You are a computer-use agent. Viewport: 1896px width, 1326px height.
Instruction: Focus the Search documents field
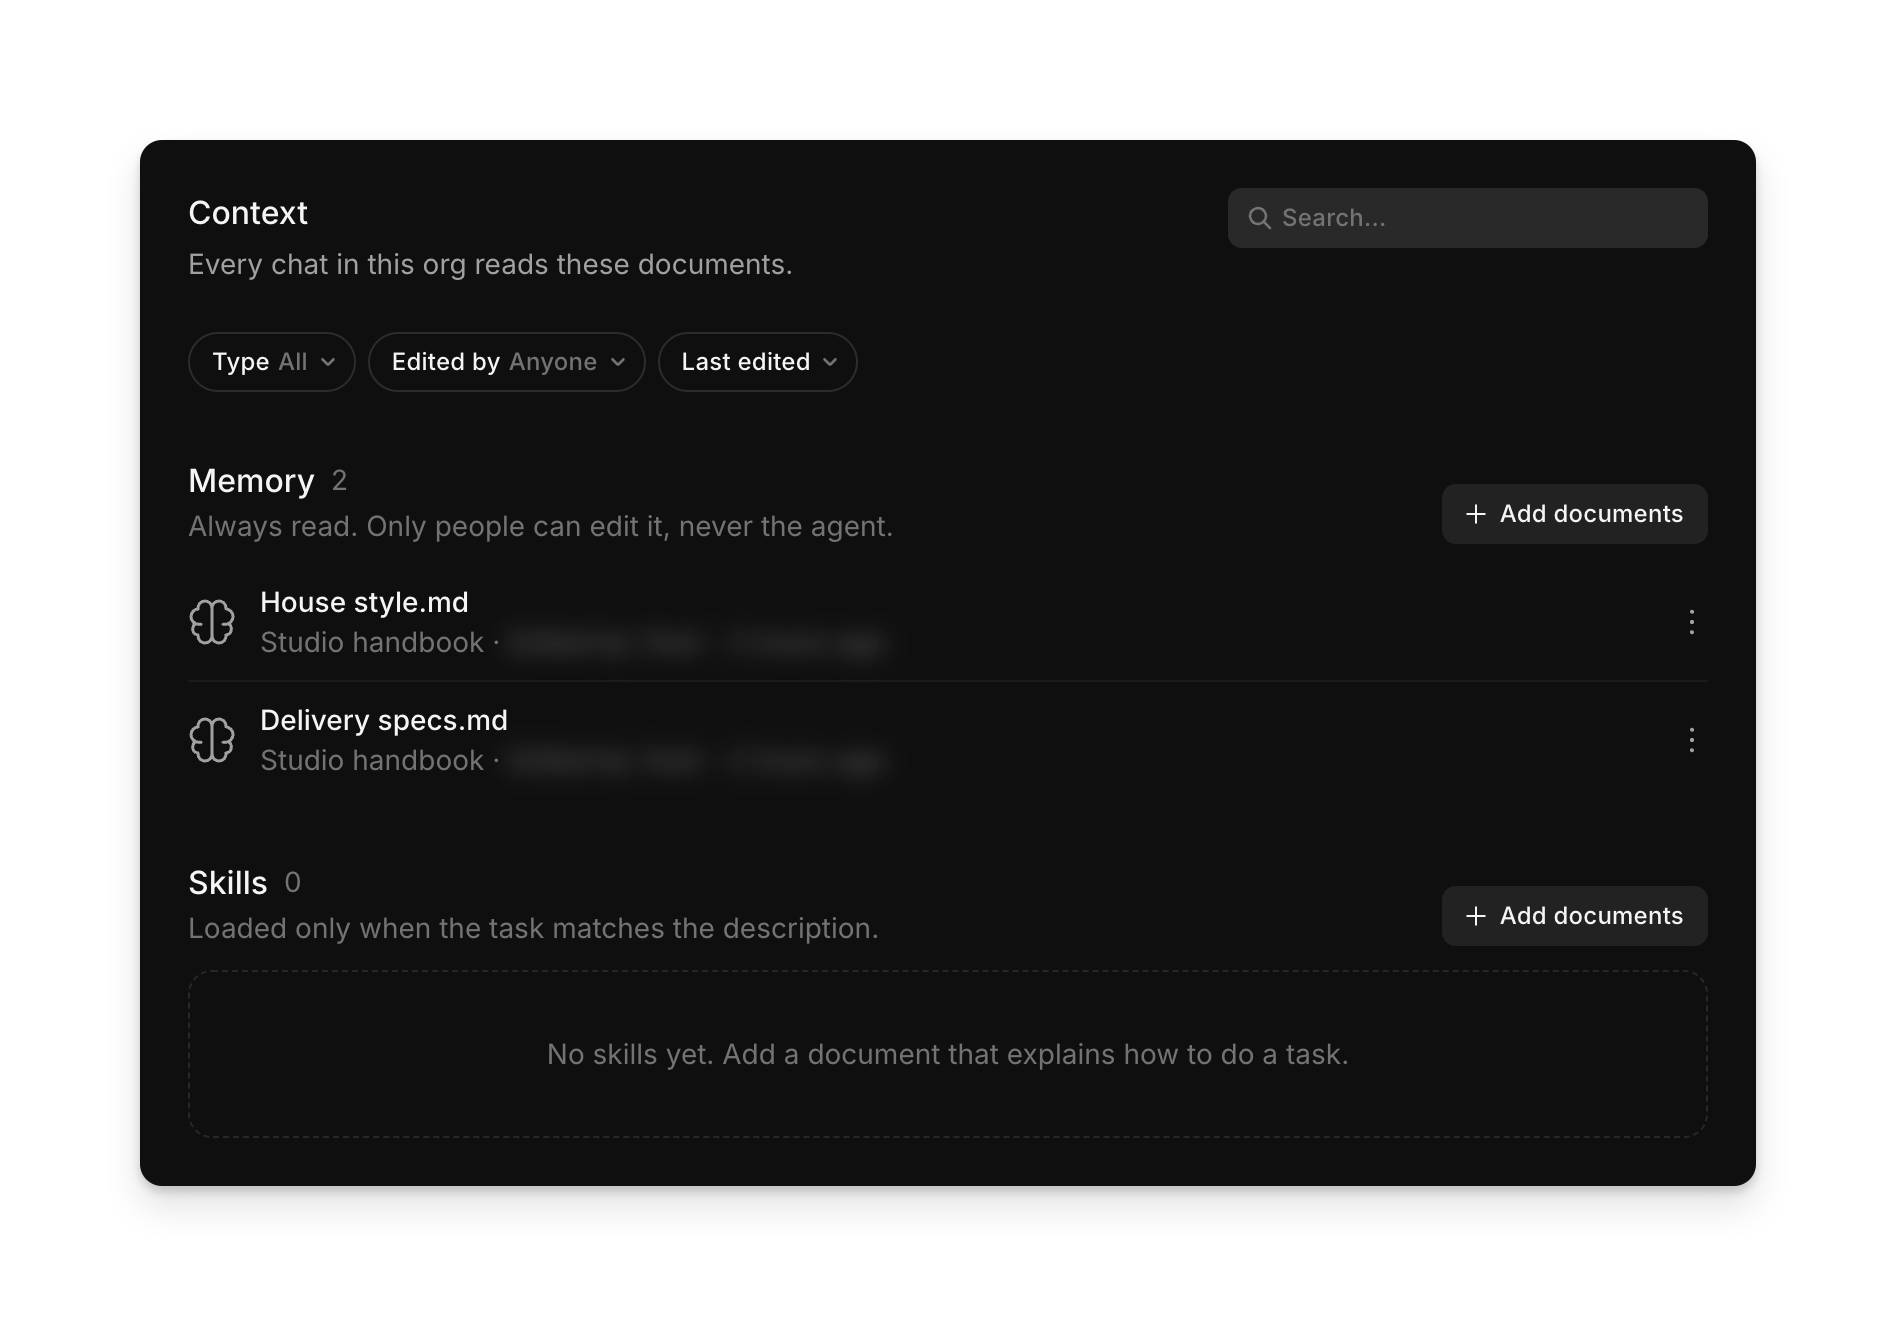tap(1467, 218)
